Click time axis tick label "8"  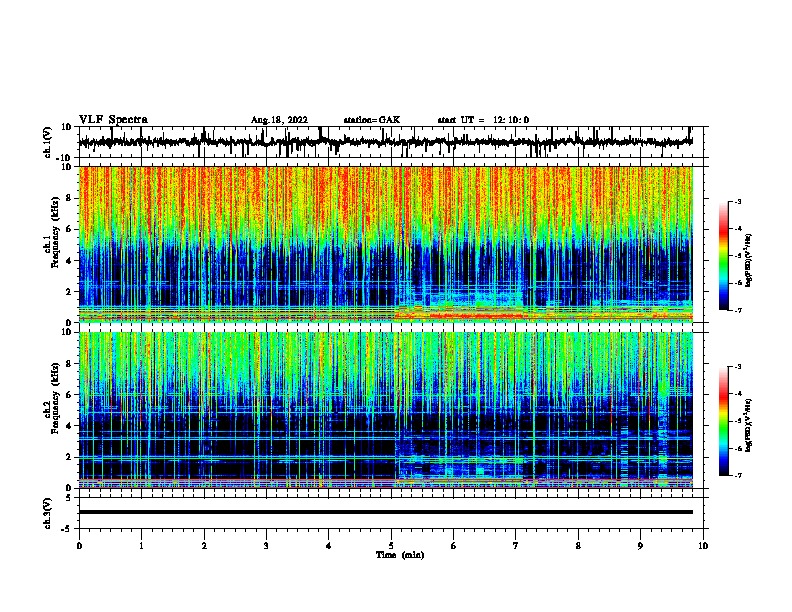pos(578,545)
